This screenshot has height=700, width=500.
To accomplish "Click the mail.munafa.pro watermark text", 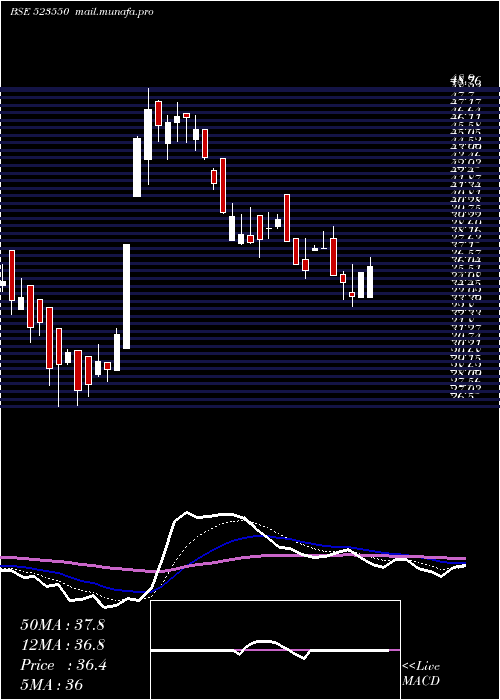I will (114, 12).
